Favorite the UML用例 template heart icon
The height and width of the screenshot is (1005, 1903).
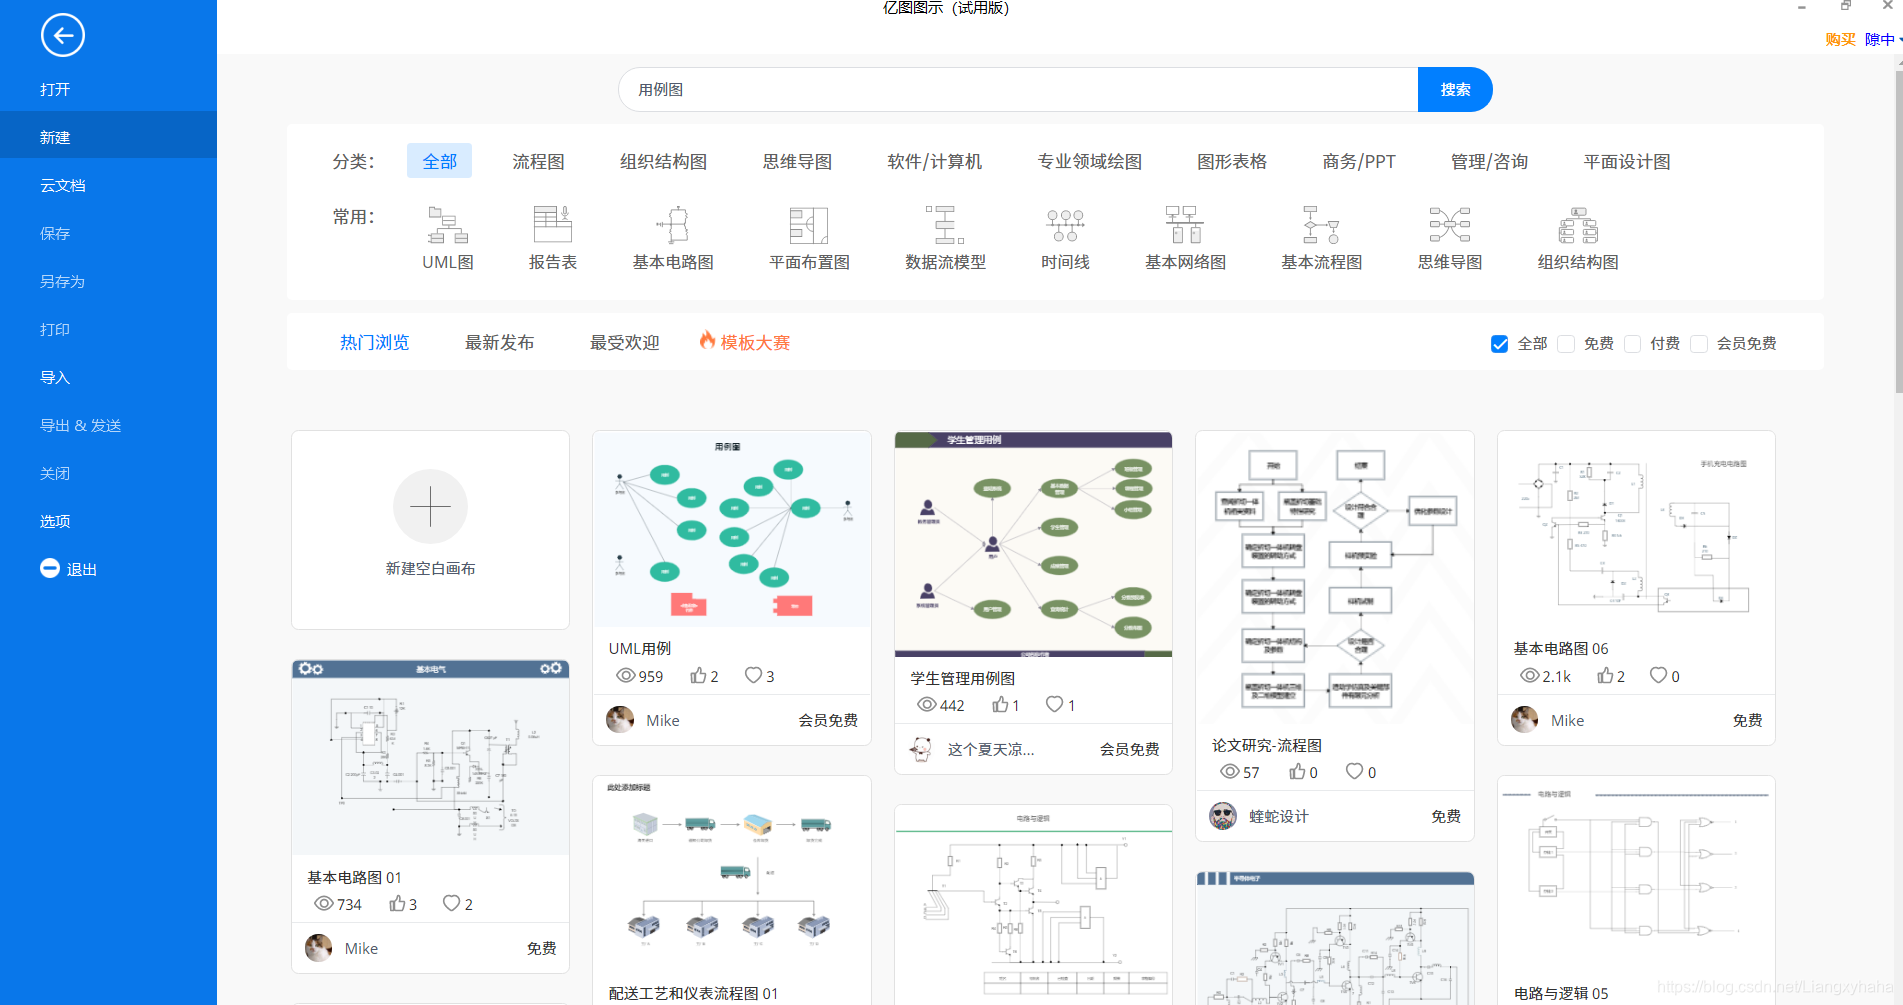[x=753, y=676]
